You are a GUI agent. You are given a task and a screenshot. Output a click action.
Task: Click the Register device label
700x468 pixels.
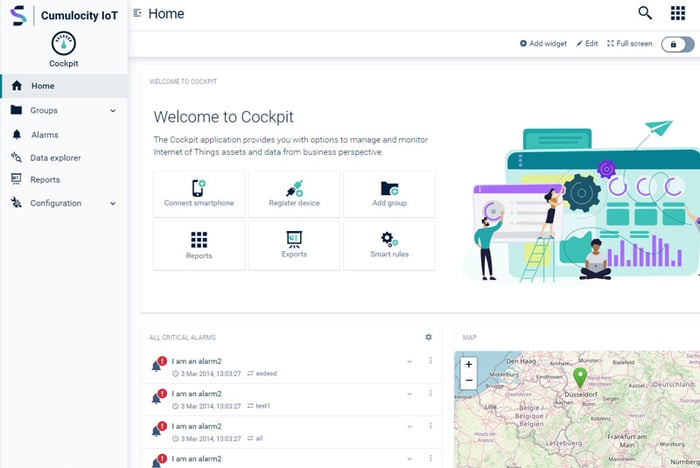click(294, 203)
